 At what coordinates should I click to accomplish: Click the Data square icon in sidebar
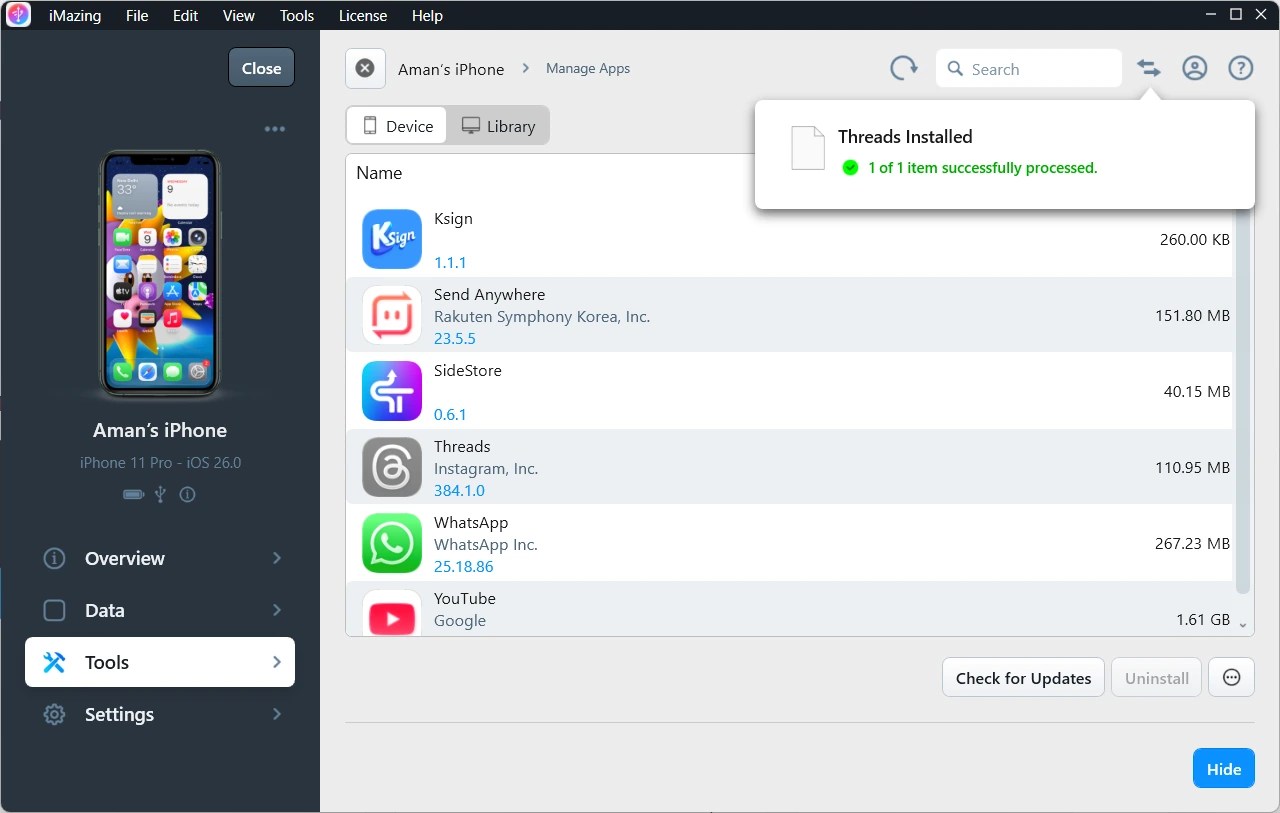[x=54, y=610]
